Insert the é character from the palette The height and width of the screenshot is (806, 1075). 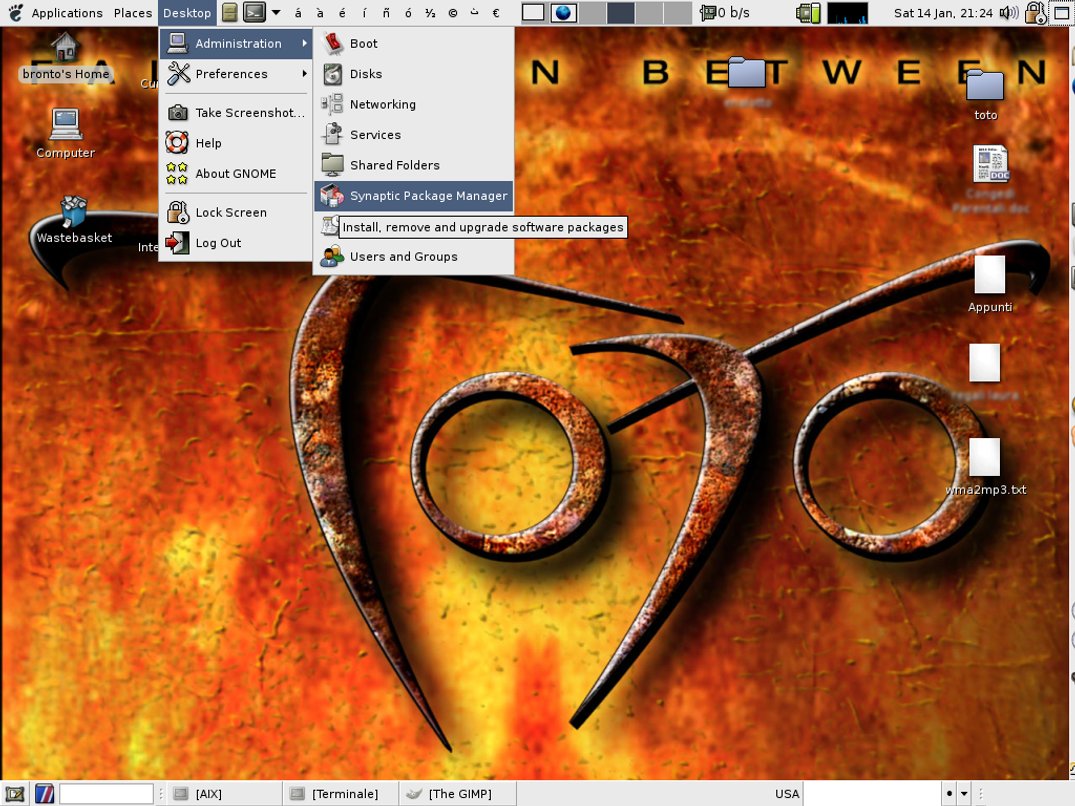pos(342,13)
